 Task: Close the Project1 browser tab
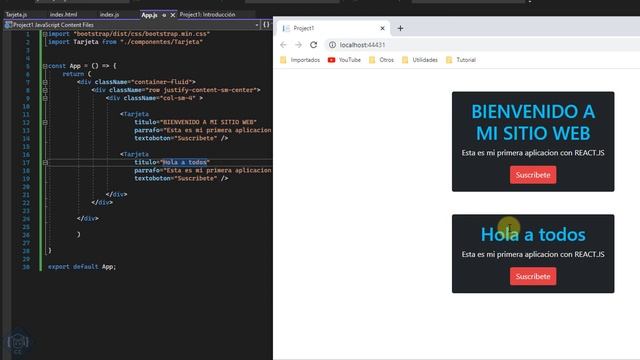coord(382,28)
